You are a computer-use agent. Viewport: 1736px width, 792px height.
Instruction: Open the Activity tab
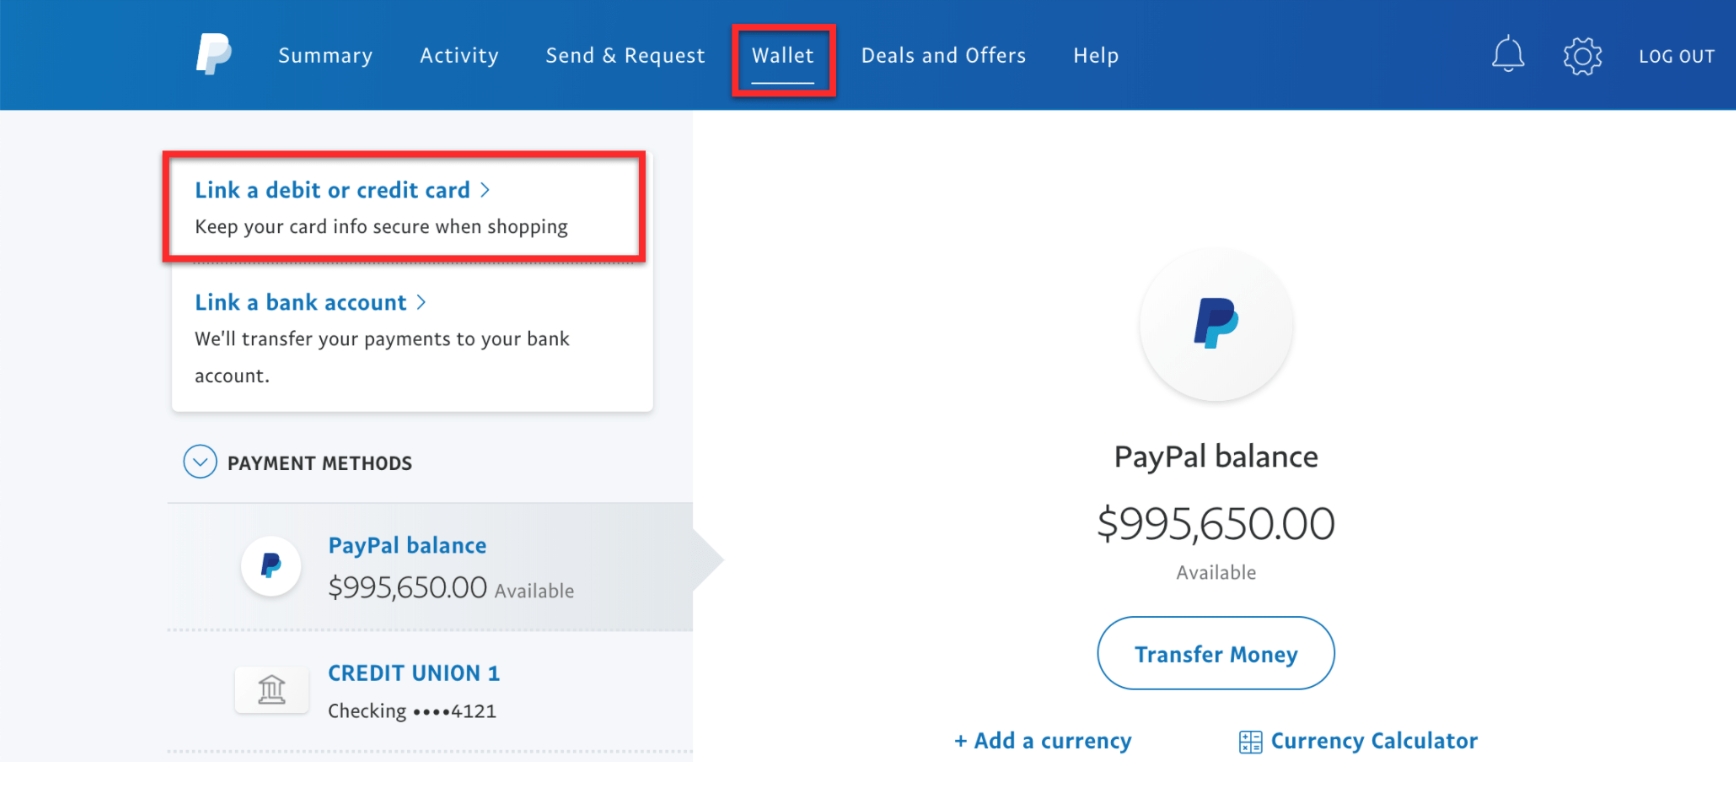(459, 56)
